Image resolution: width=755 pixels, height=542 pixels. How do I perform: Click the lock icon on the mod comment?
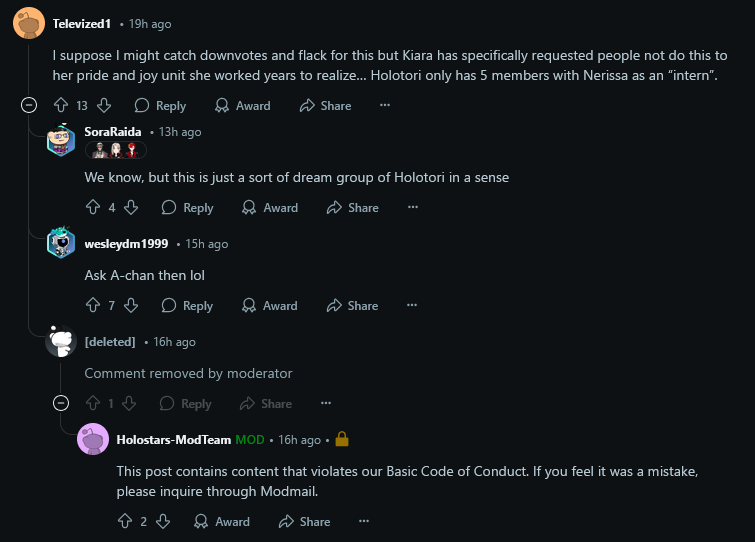coord(341,439)
